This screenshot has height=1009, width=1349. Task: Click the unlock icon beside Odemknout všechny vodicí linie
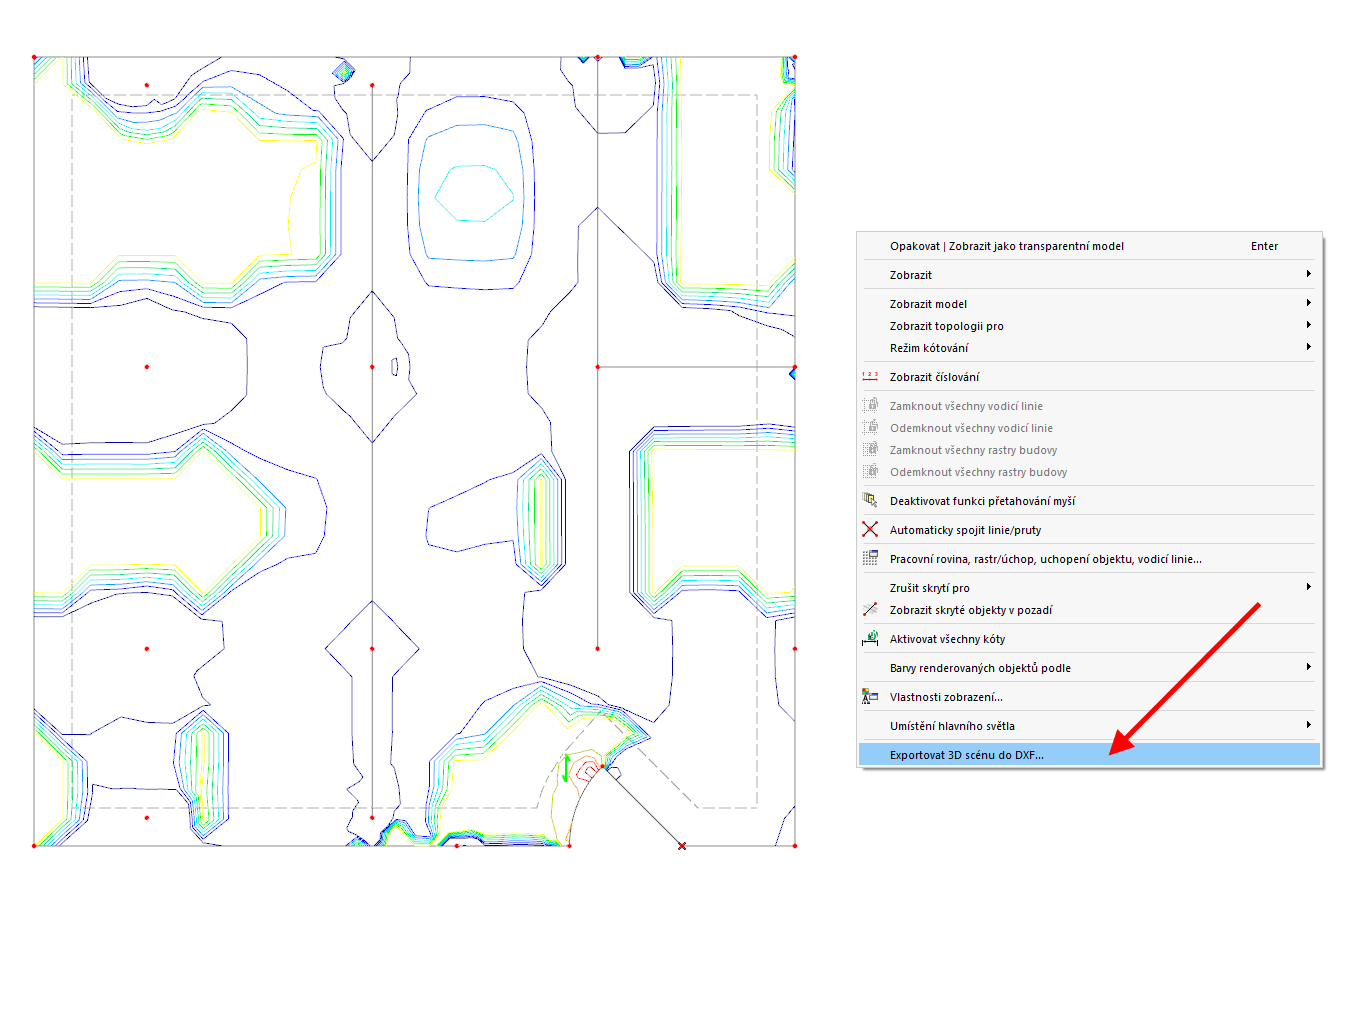tap(870, 427)
